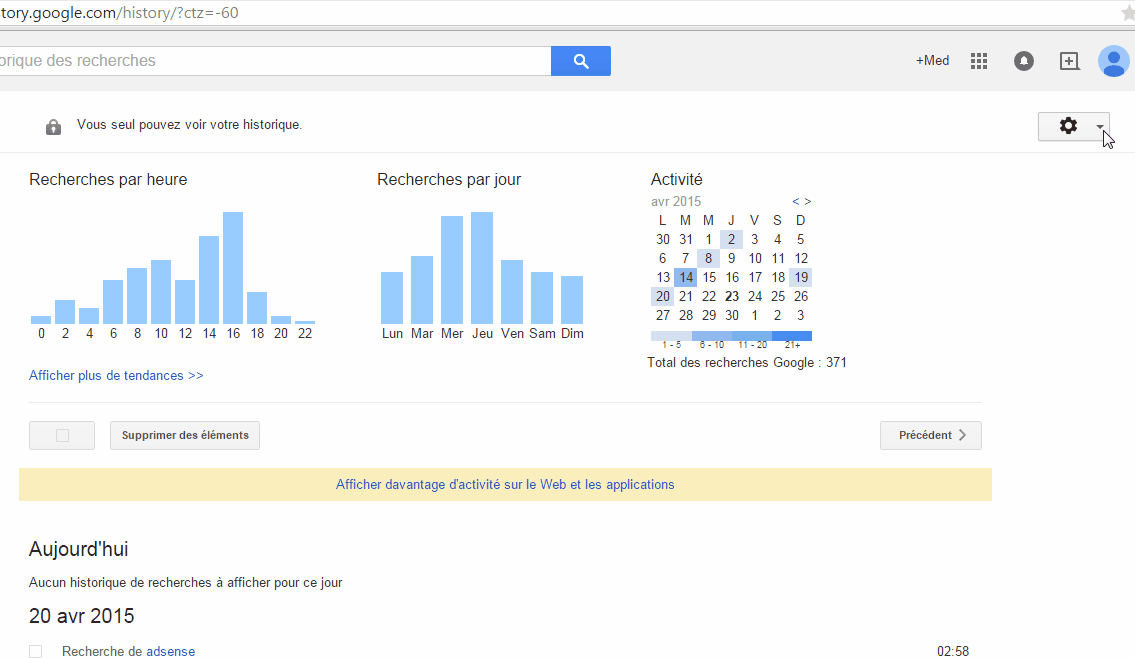Click the profile avatar in the top bar
The width and height of the screenshot is (1135, 658).
1113,60
